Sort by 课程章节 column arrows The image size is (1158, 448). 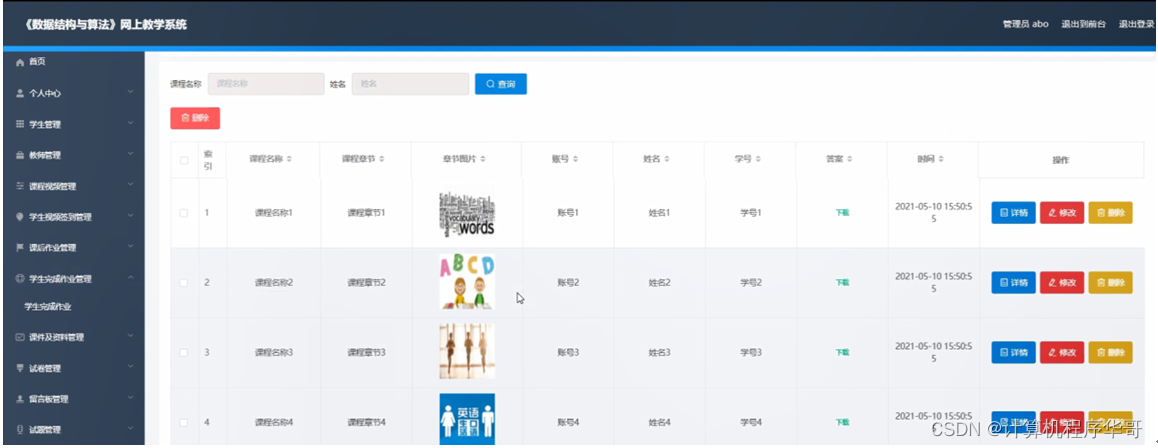382,159
